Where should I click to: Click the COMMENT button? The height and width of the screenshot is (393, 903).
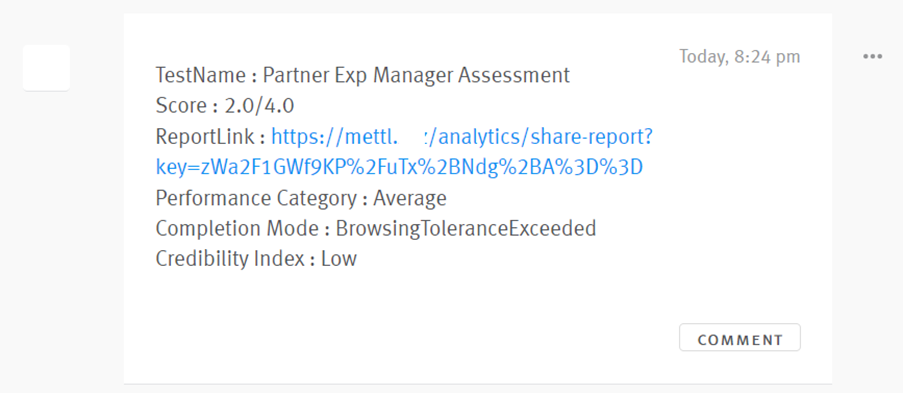(739, 338)
